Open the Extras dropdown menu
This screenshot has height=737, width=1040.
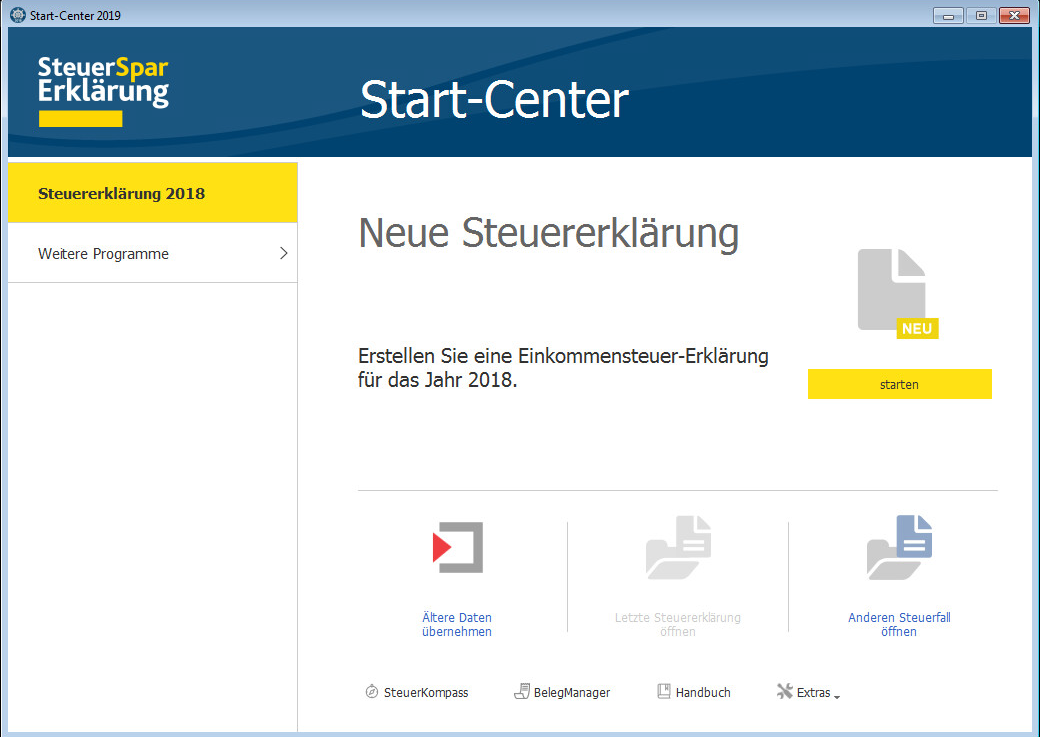(x=813, y=693)
